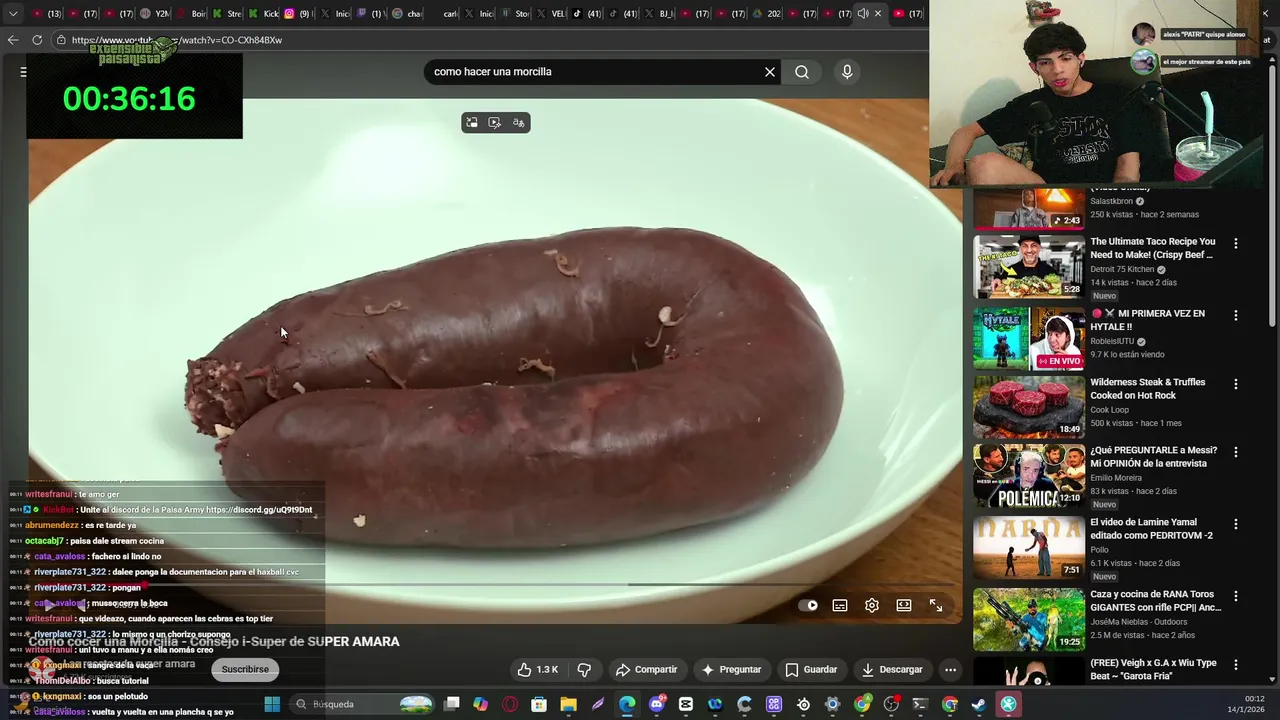Open options menu for 'Veigh x G.A x Wiu' video
This screenshot has height=720, width=1280.
[x=1236, y=664]
